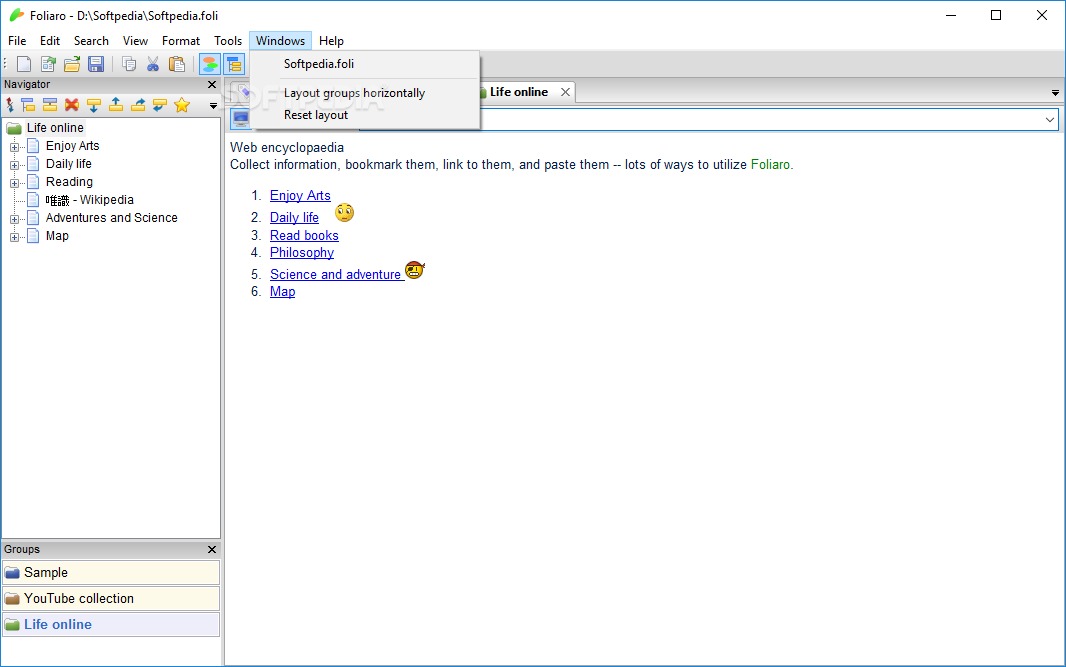Close the Groups panel
Viewport: 1066px width, 667px height.
(x=211, y=549)
